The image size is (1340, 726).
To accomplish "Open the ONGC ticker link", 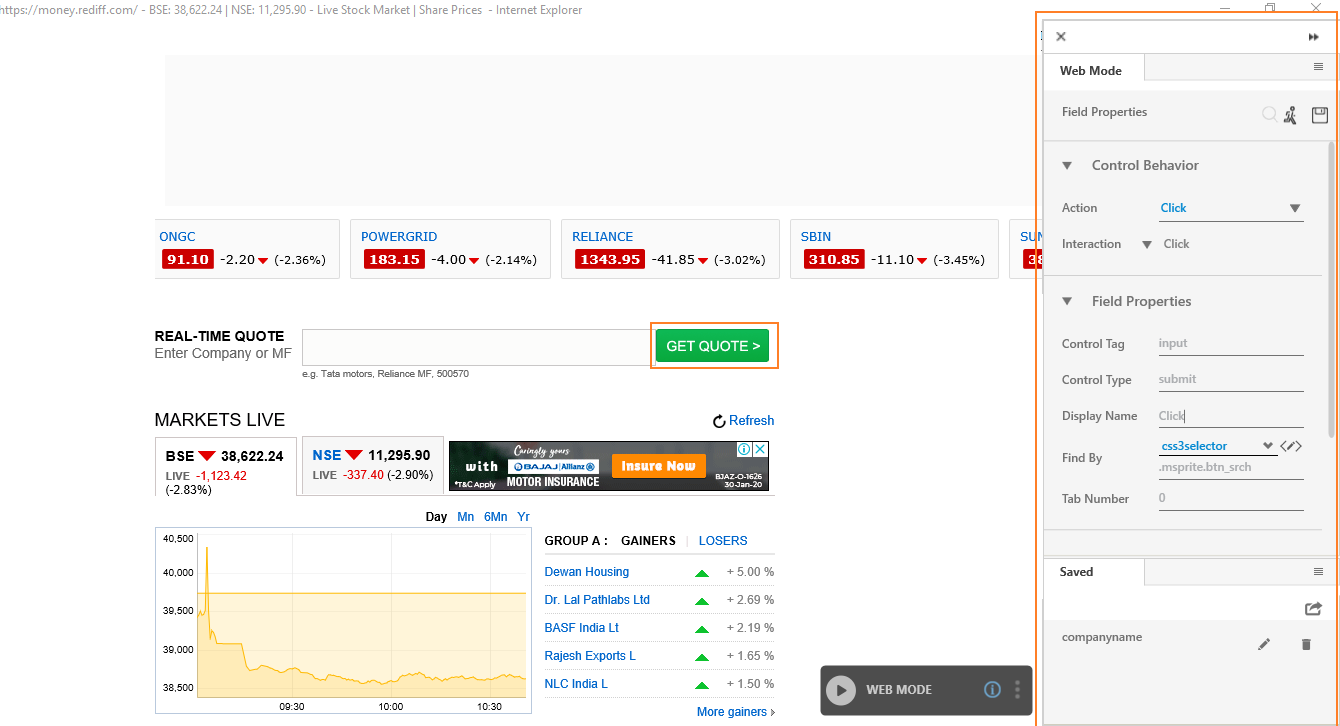I will pos(177,237).
